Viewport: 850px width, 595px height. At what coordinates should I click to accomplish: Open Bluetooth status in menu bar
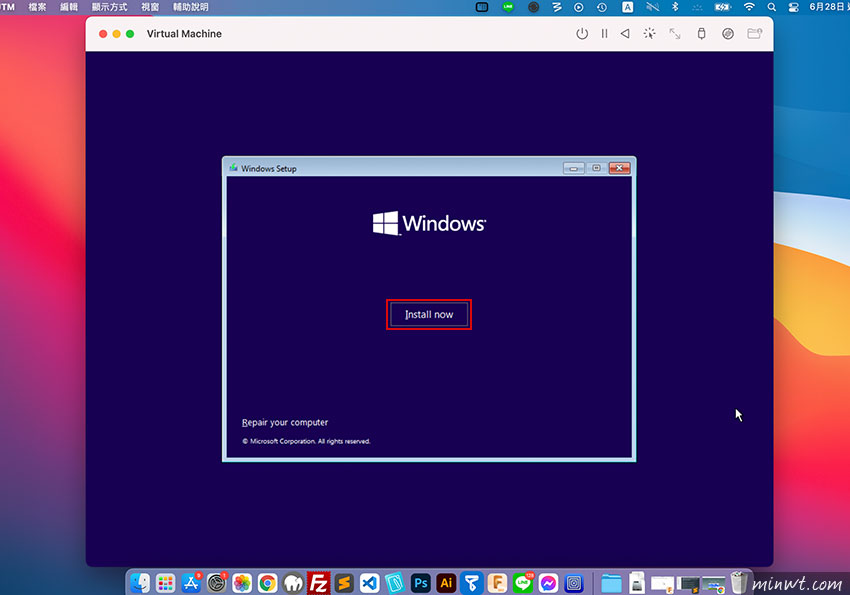click(x=675, y=7)
